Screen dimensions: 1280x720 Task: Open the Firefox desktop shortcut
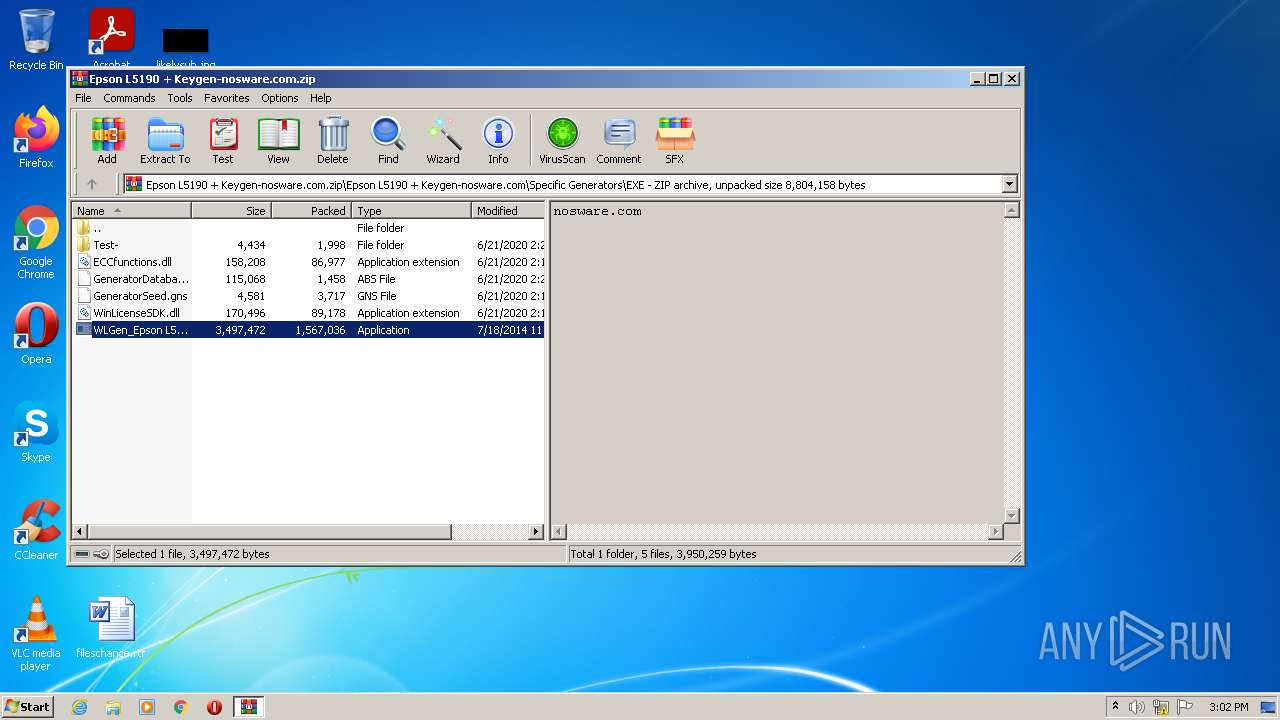36,138
